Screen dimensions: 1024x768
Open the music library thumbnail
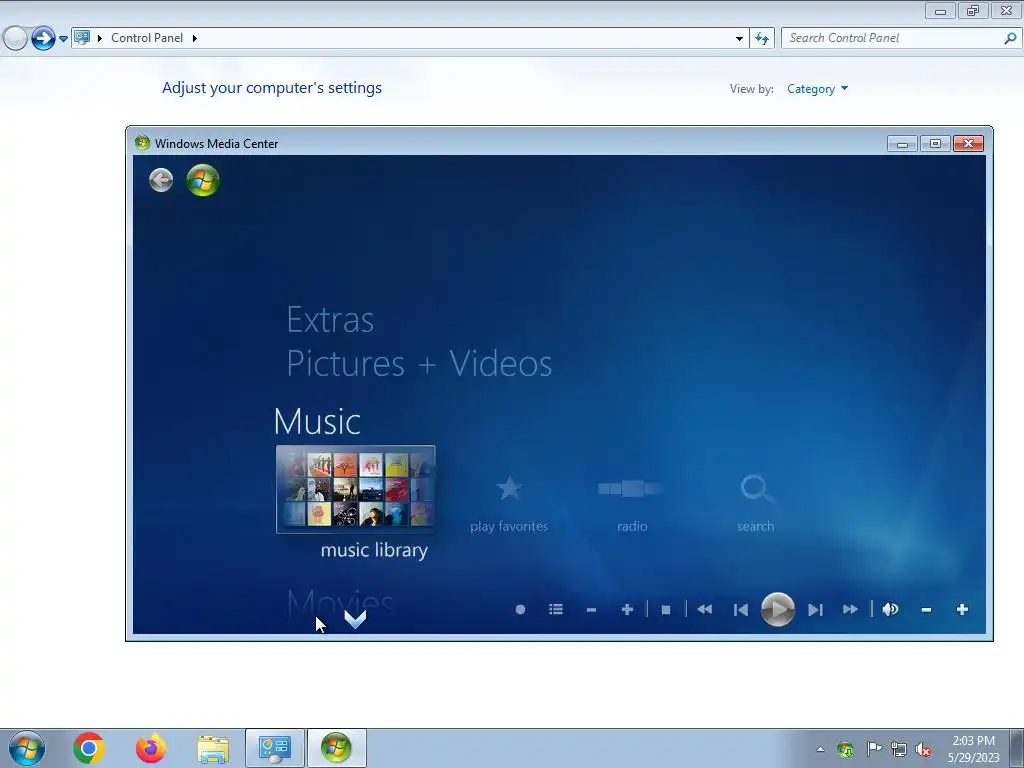tap(356, 489)
